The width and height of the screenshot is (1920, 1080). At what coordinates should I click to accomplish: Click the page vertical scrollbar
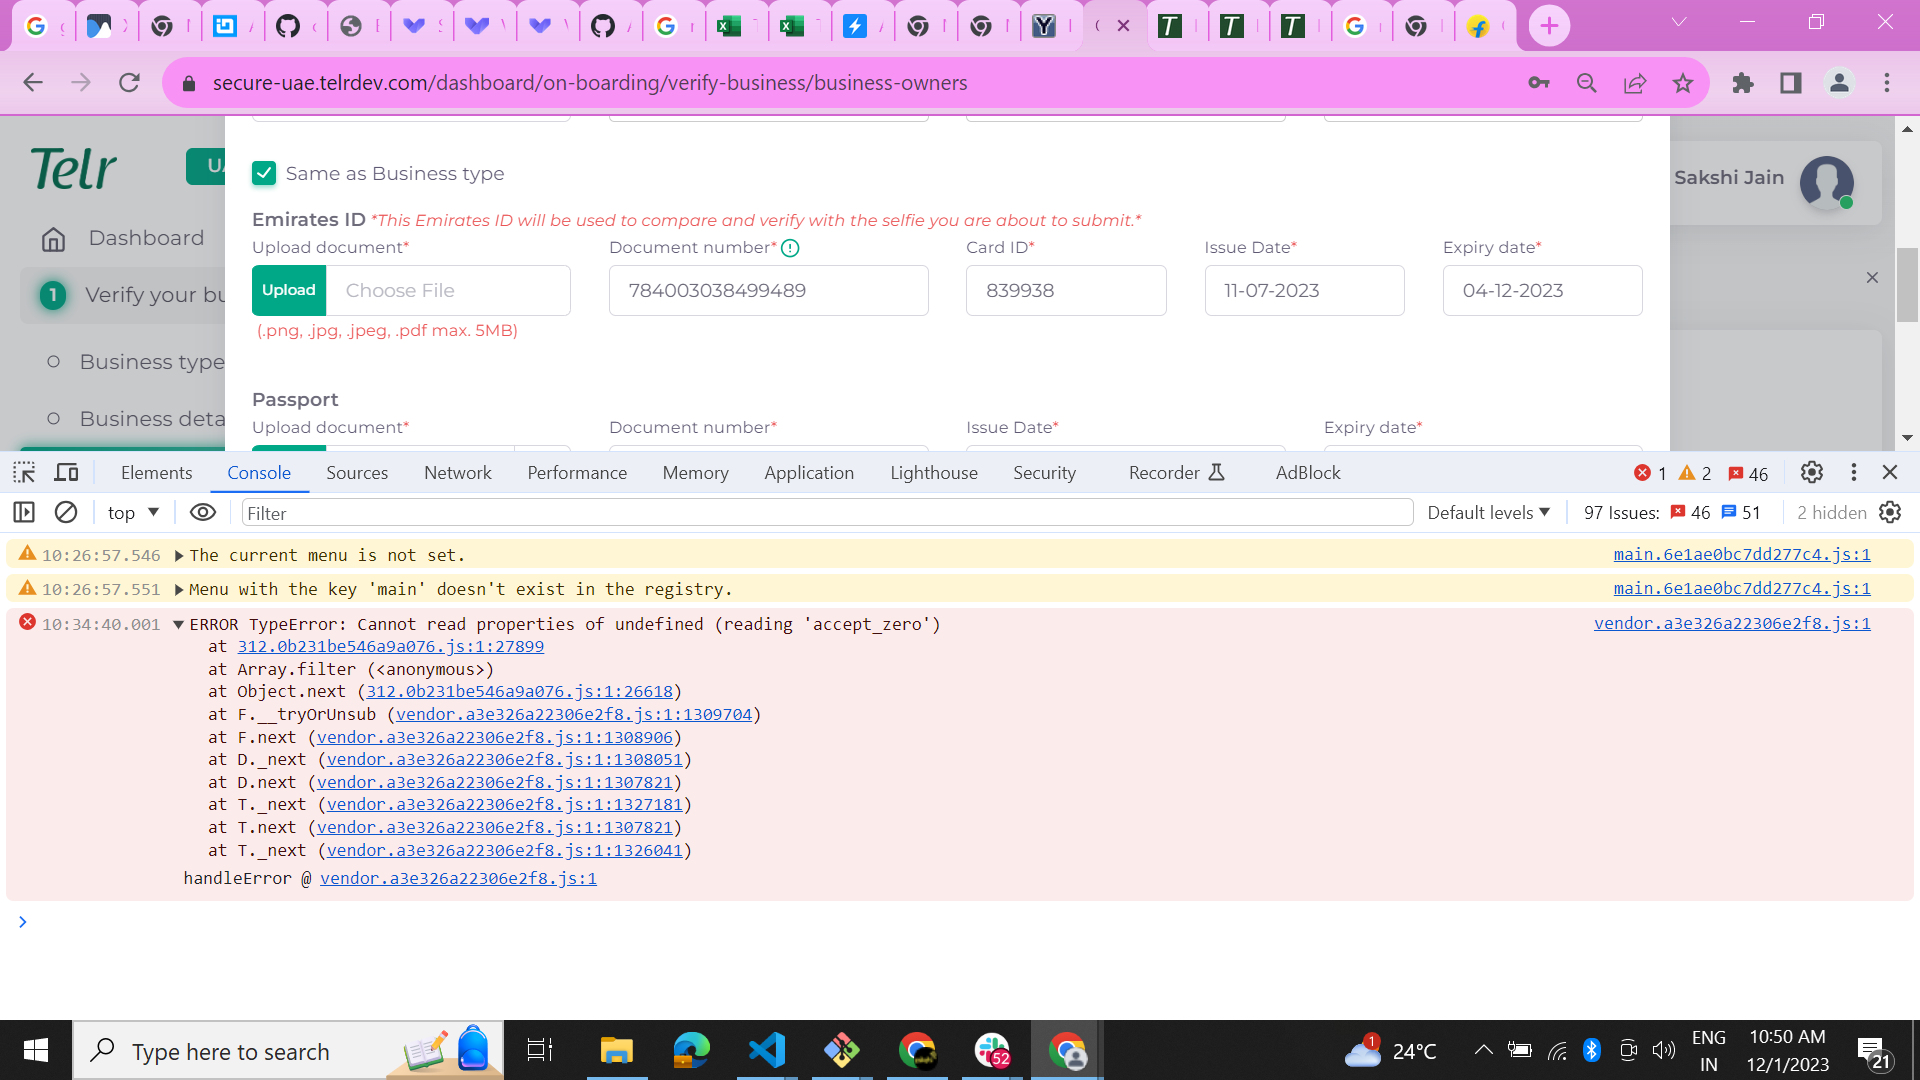[1907, 283]
